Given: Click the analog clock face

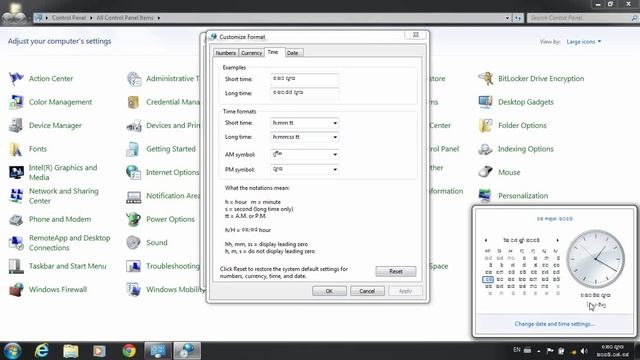Looking at the screenshot, I should 596,259.
